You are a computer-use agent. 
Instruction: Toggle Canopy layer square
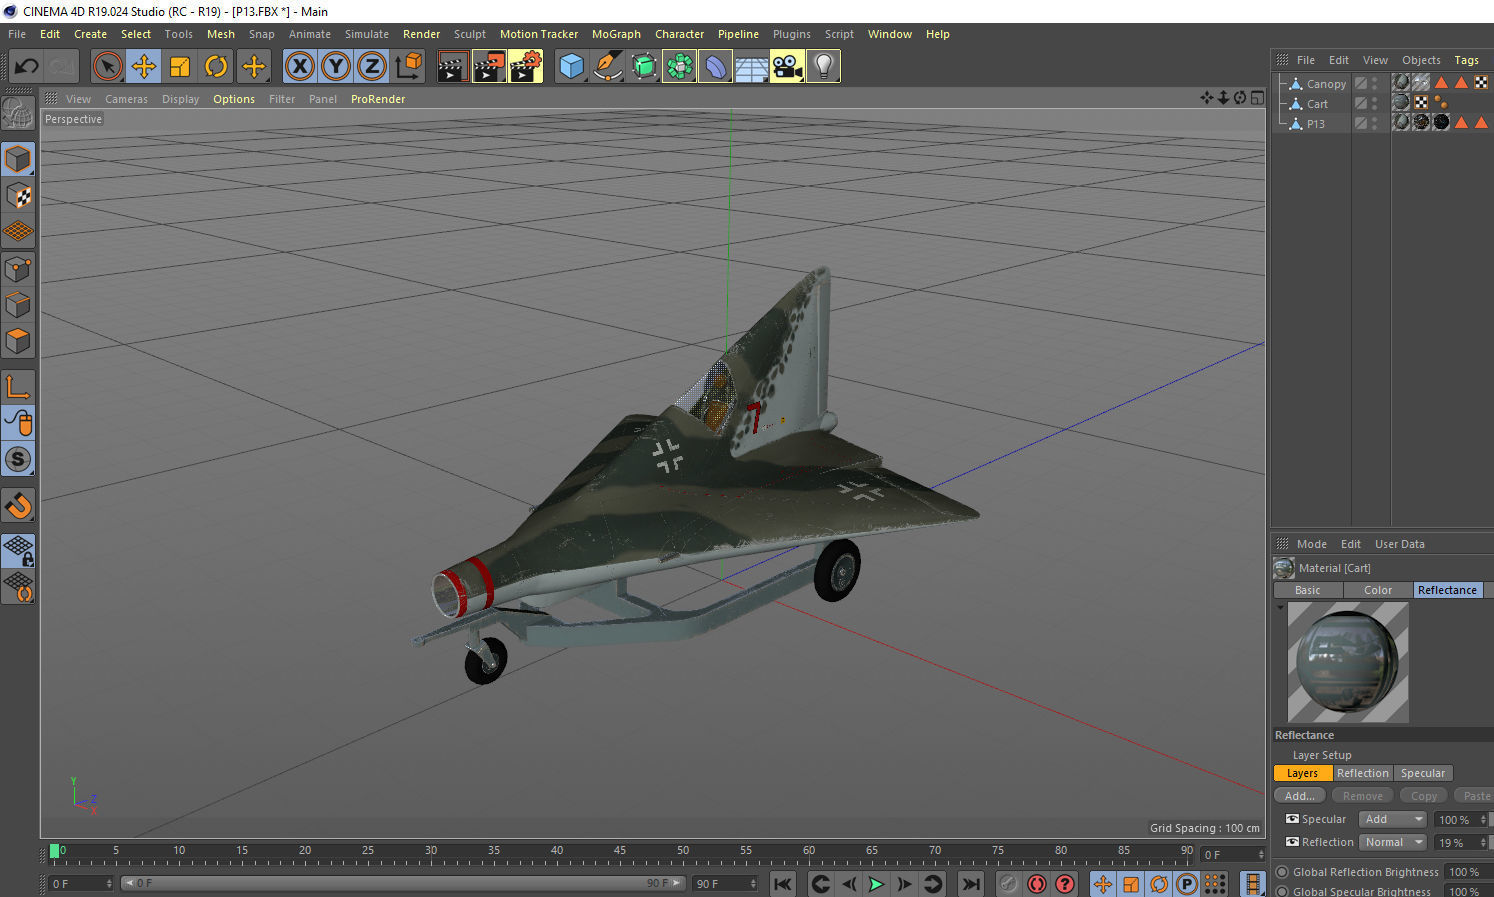1360,84
